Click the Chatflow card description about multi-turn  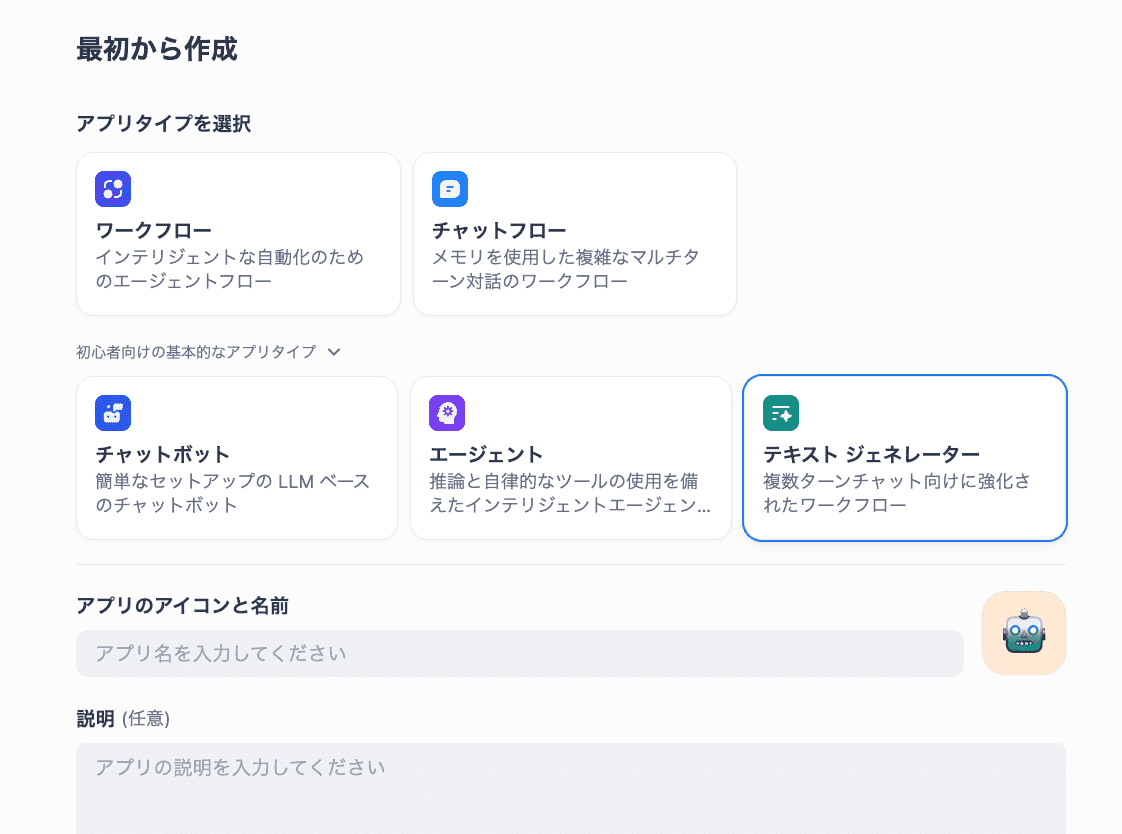point(566,269)
